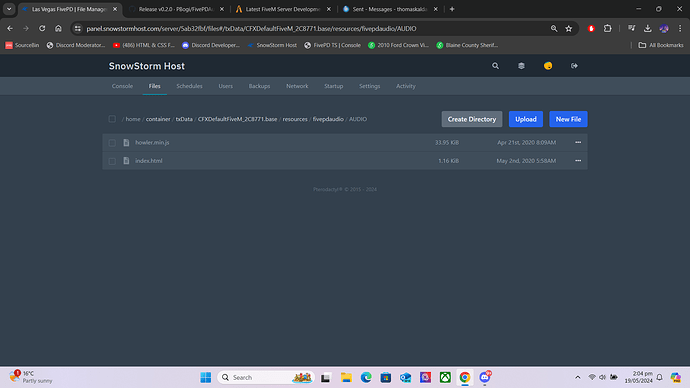The height and width of the screenshot is (388, 690).
Task: Open the account avatar icon in header
Action: pos(548,66)
